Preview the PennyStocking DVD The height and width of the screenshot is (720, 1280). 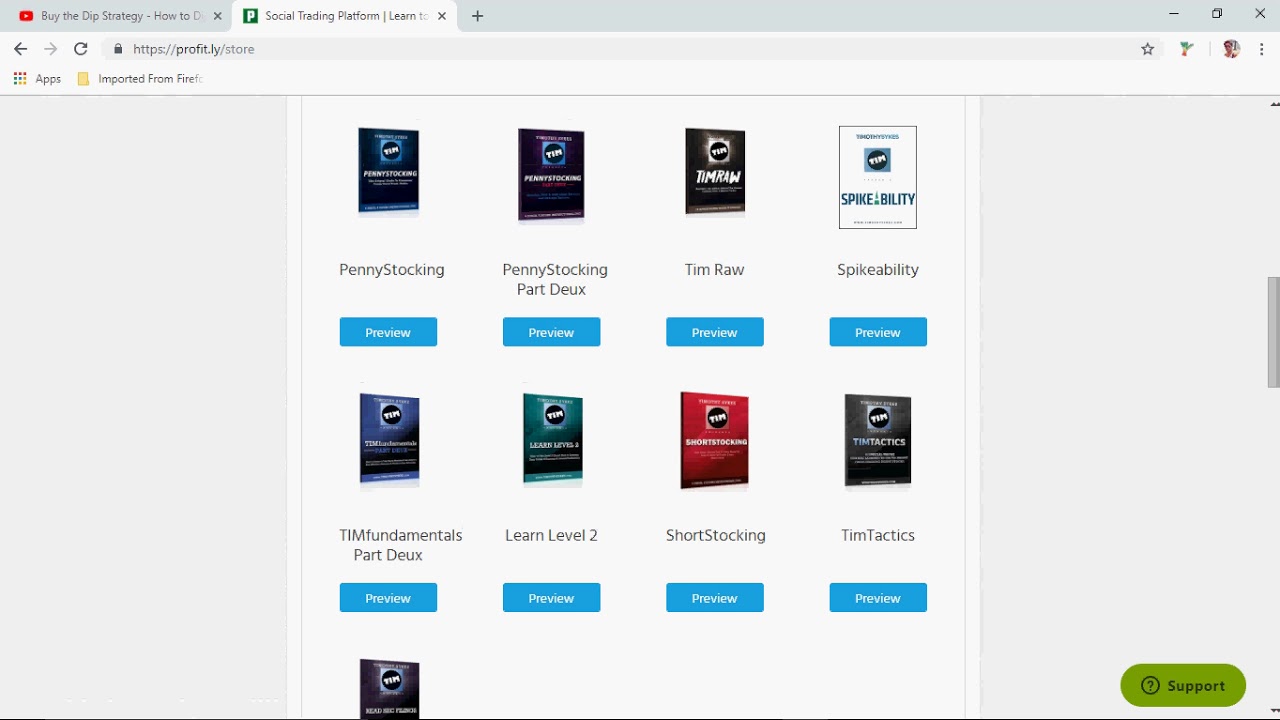click(x=388, y=332)
